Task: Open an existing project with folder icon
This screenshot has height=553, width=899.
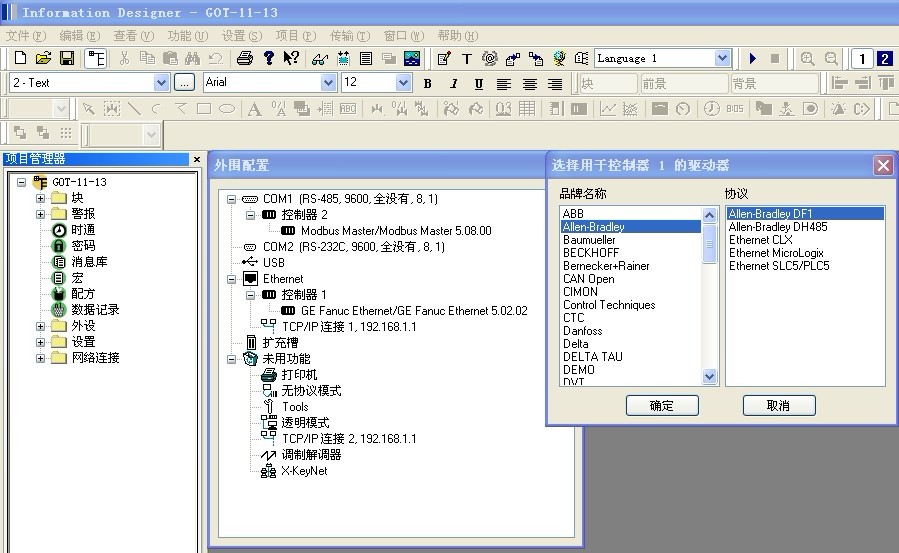Action: click(x=43, y=58)
